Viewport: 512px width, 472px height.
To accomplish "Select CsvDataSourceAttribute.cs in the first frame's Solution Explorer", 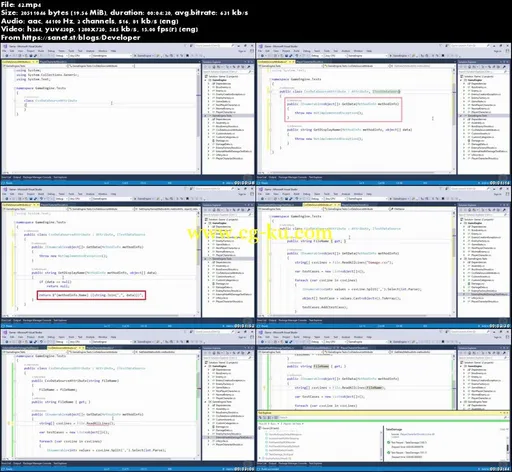I will [230, 130].
